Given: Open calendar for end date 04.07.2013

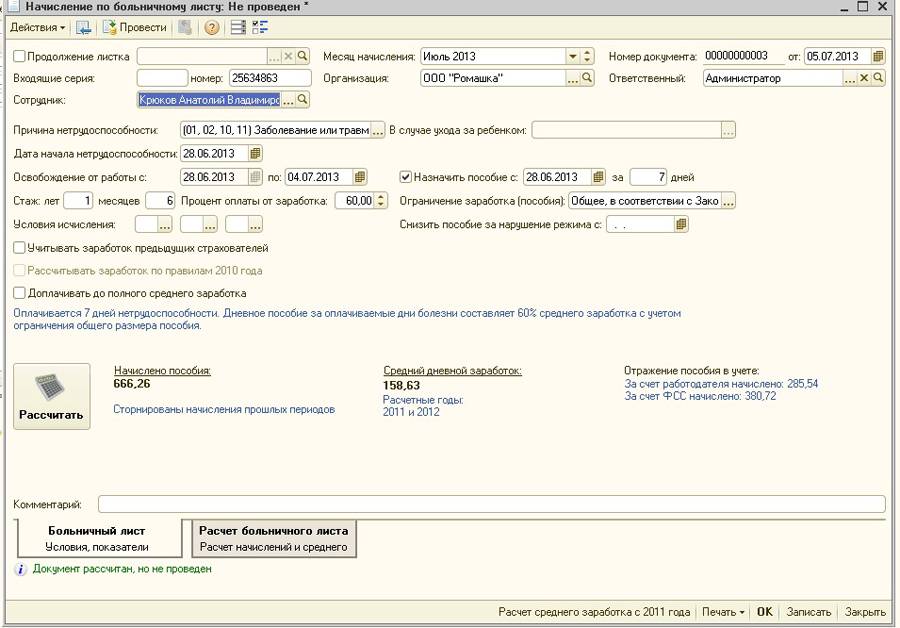Looking at the screenshot, I should [359, 177].
